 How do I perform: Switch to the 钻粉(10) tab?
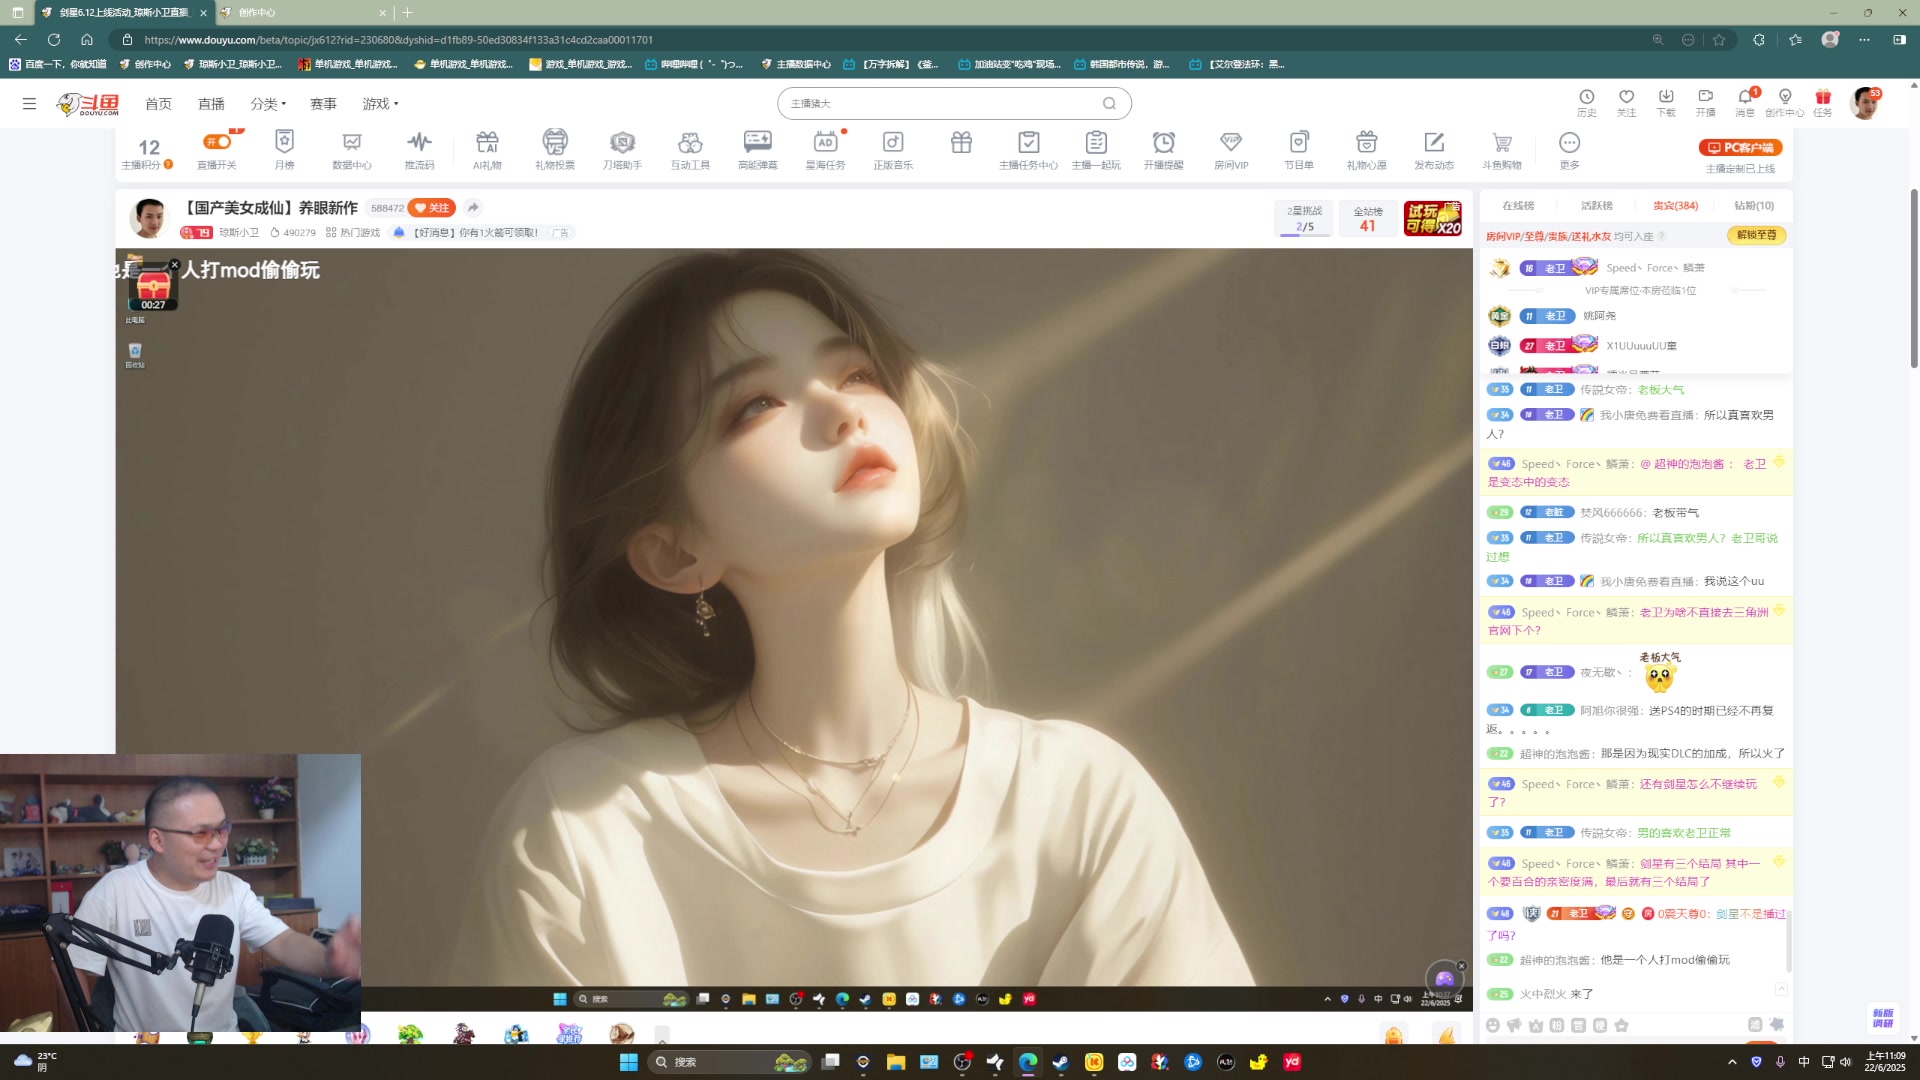[x=1754, y=205]
